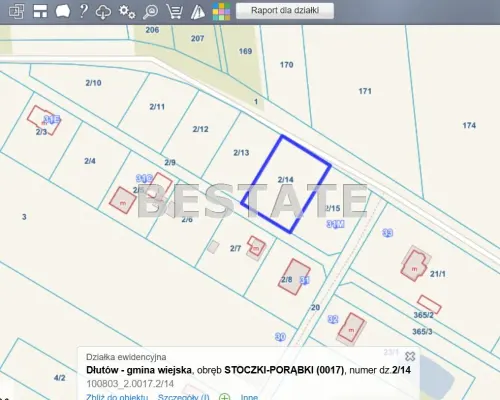This screenshot has width=500, height=400.
Task: Click parcel label 2/4 on map
Action: (90, 161)
